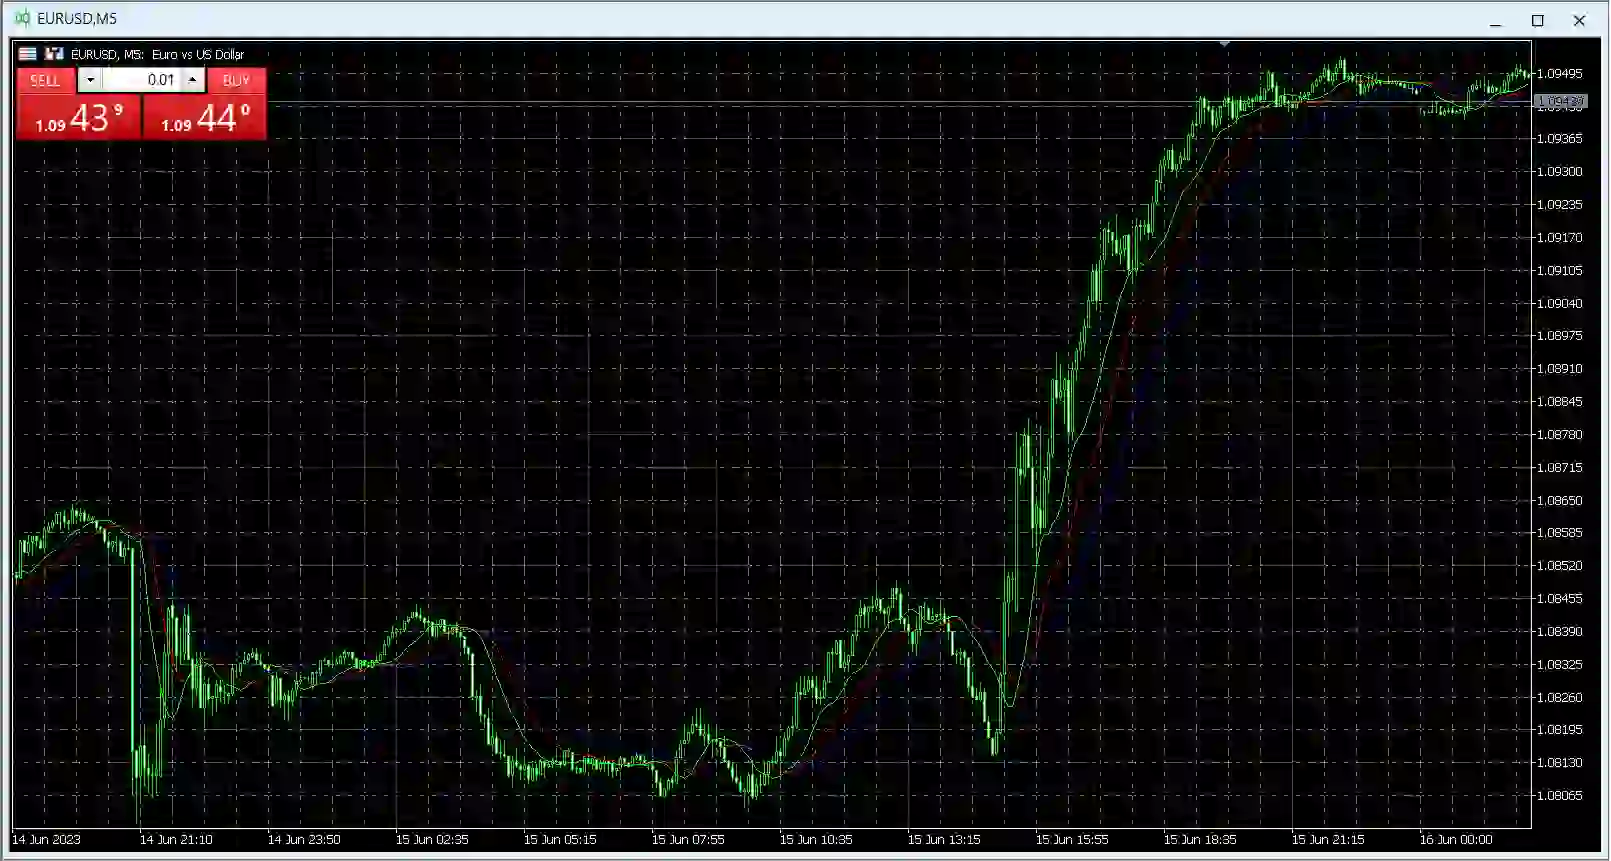Click the '15 Jun 13:15' time axis label

[944, 839]
